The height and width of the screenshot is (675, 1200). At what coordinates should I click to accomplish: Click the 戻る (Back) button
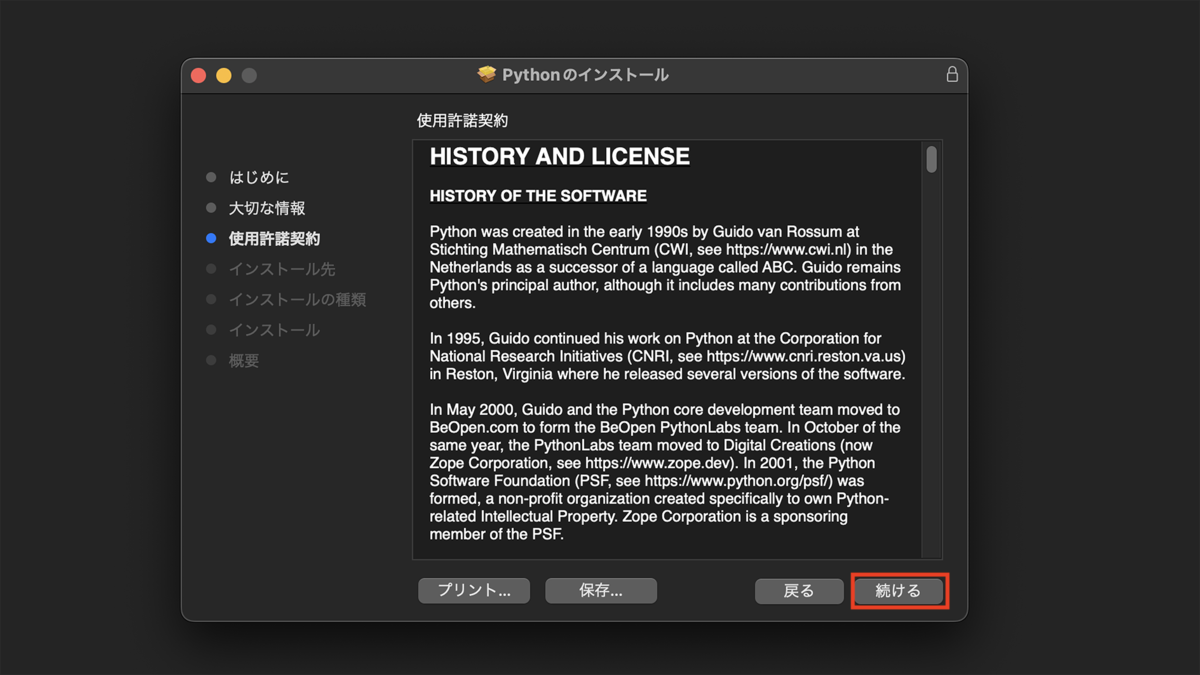[799, 591]
